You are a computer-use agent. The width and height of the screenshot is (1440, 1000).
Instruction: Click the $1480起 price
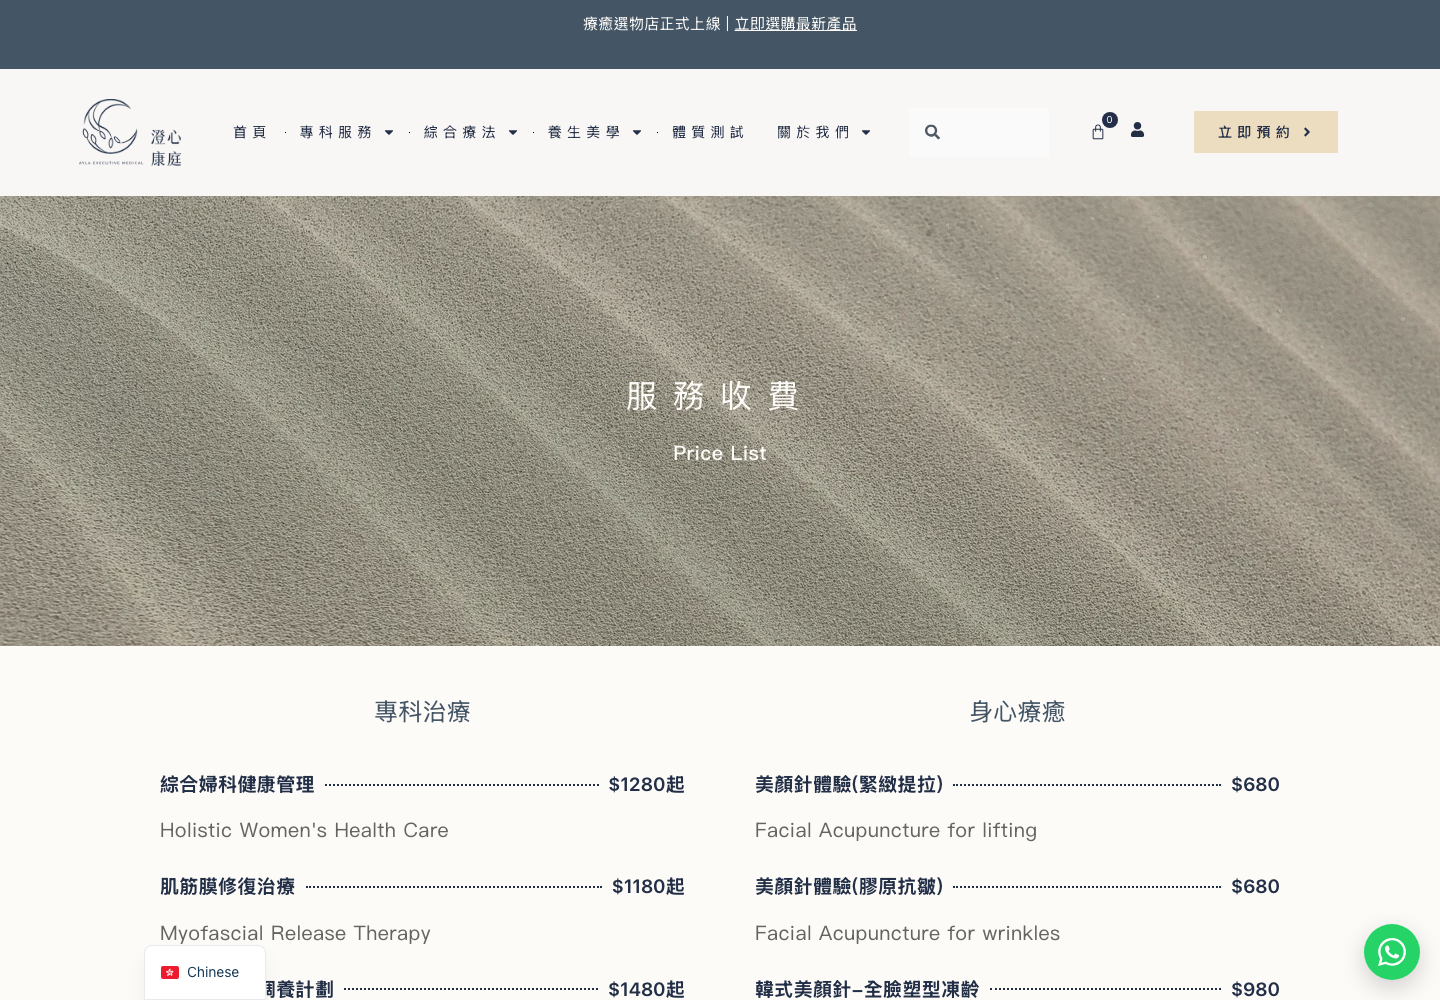(x=647, y=989)
